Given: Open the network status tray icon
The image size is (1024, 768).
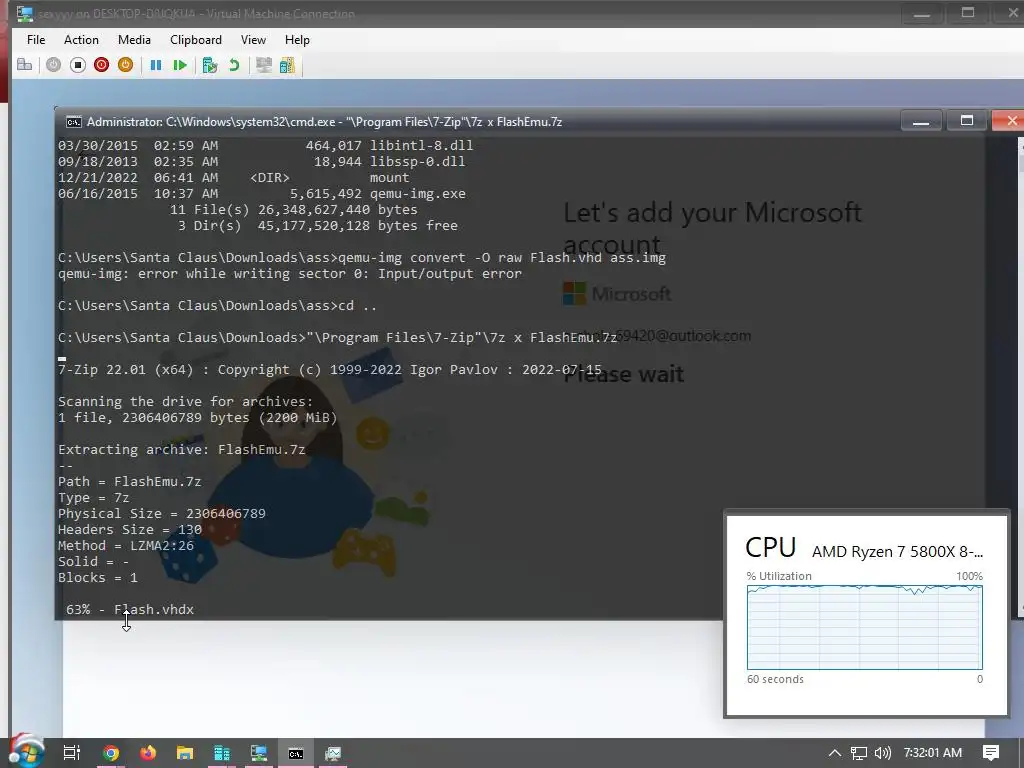Looking at the screenshot, I should (859, 753).
